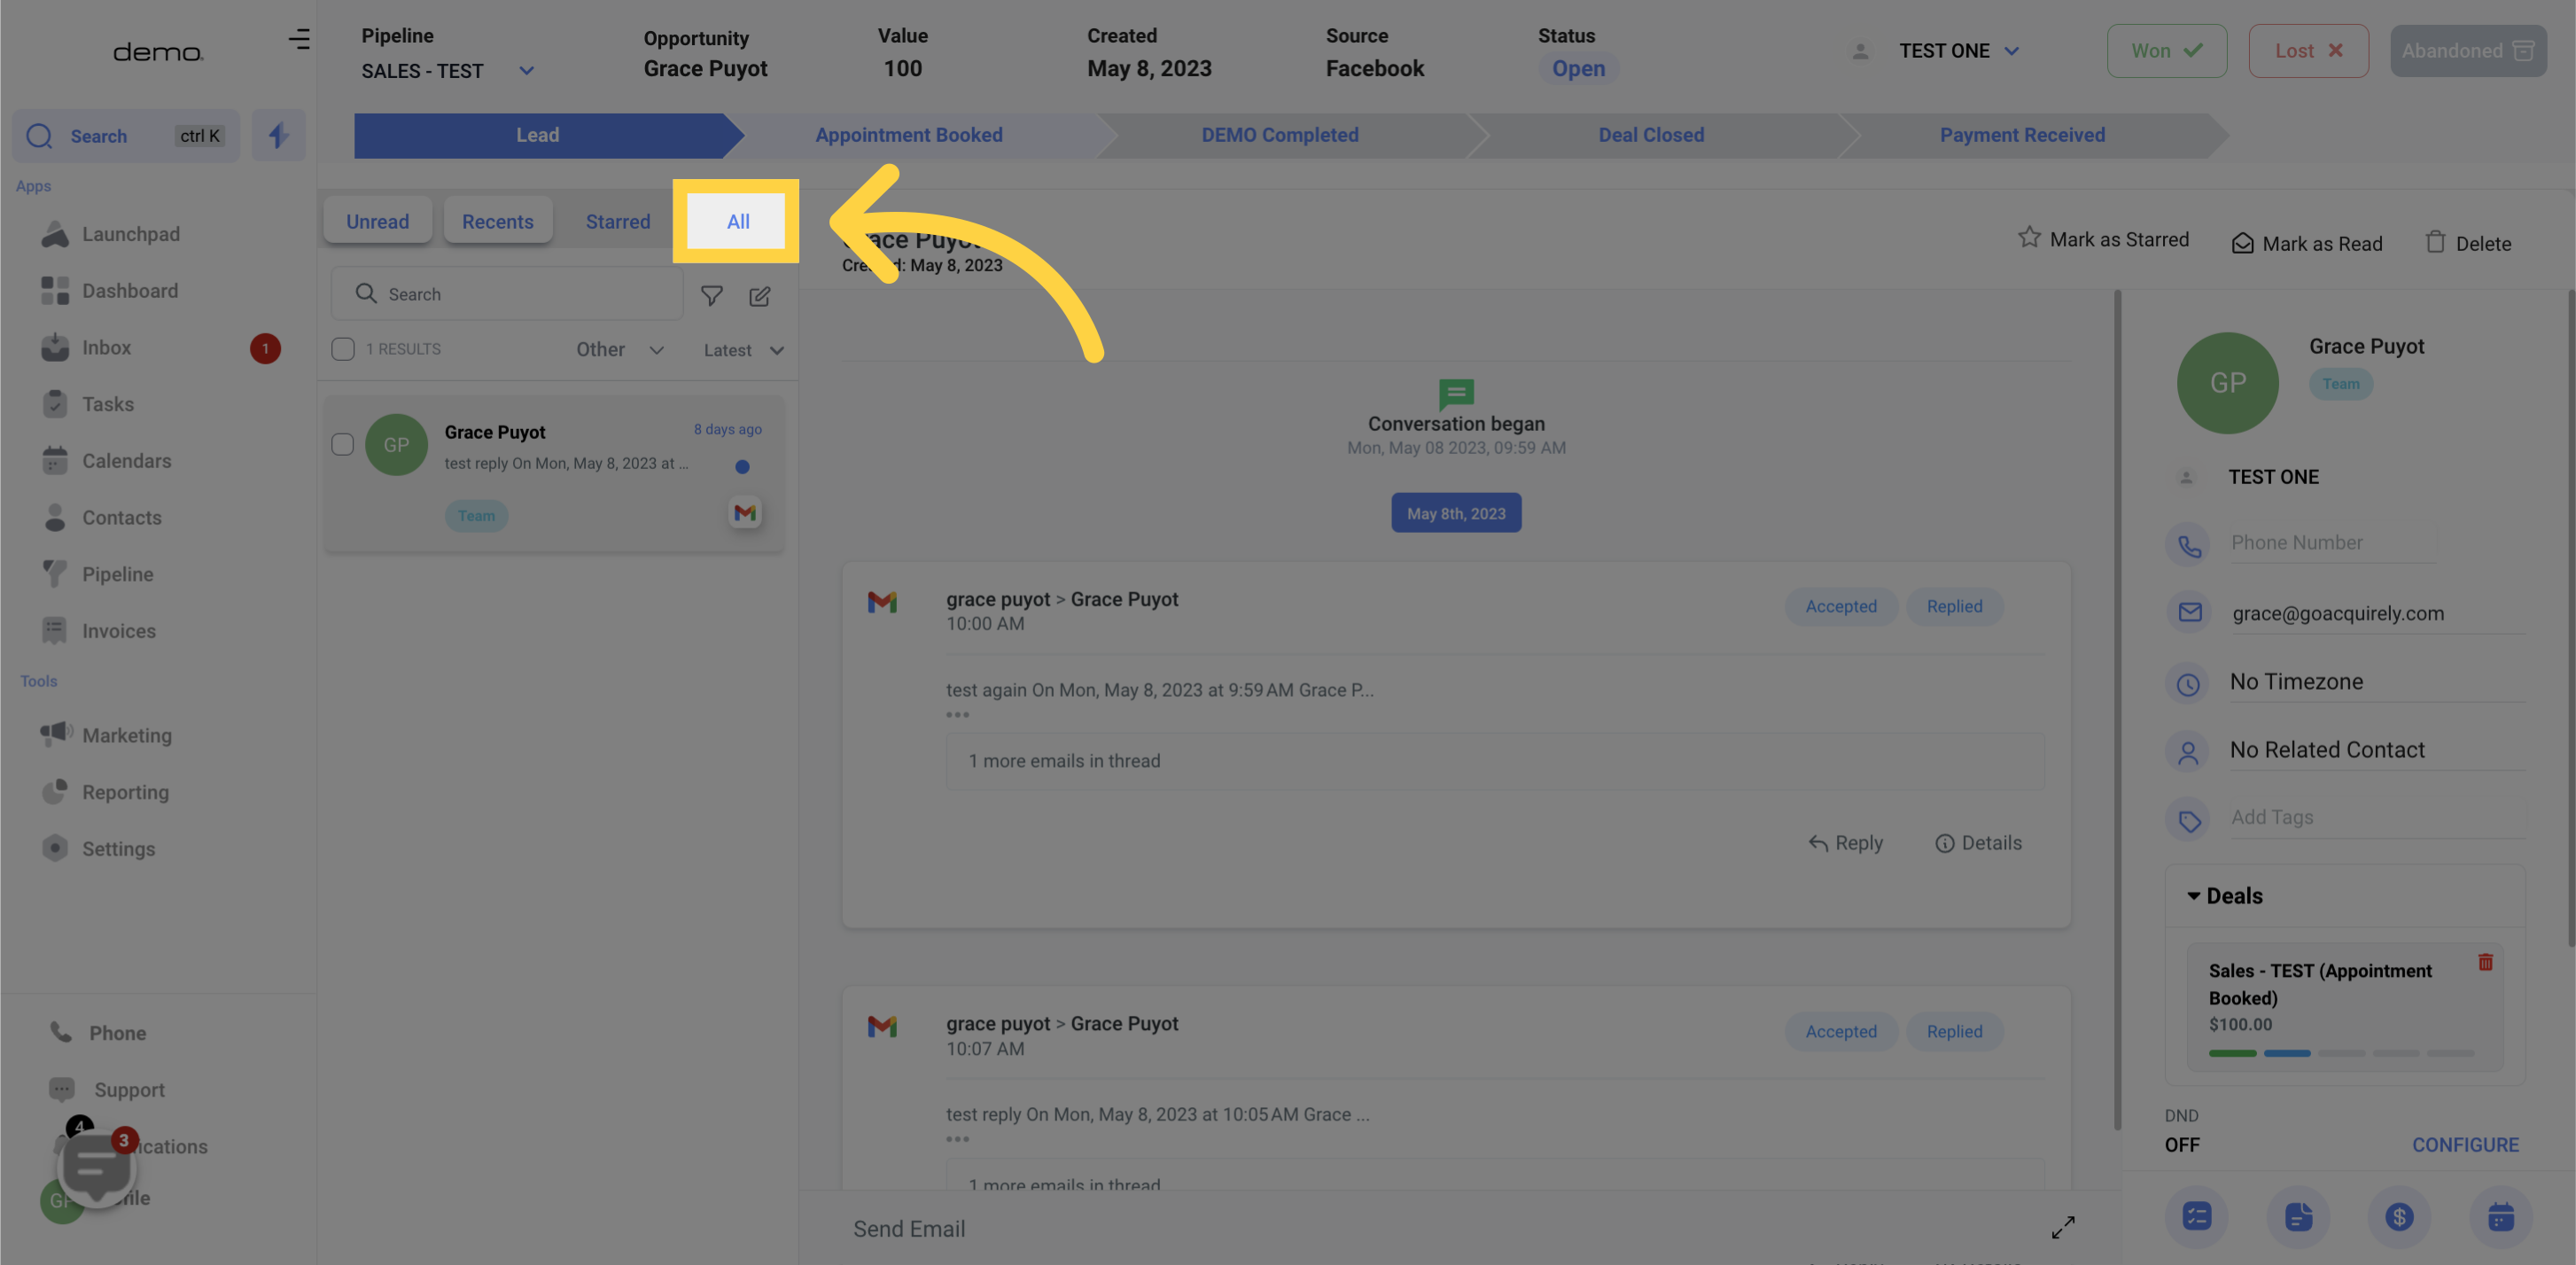The height and width of the screenshot is (1265, 2576).
Task: Click CONFIGURE for DND
Action: (x=2465, y=1145)
